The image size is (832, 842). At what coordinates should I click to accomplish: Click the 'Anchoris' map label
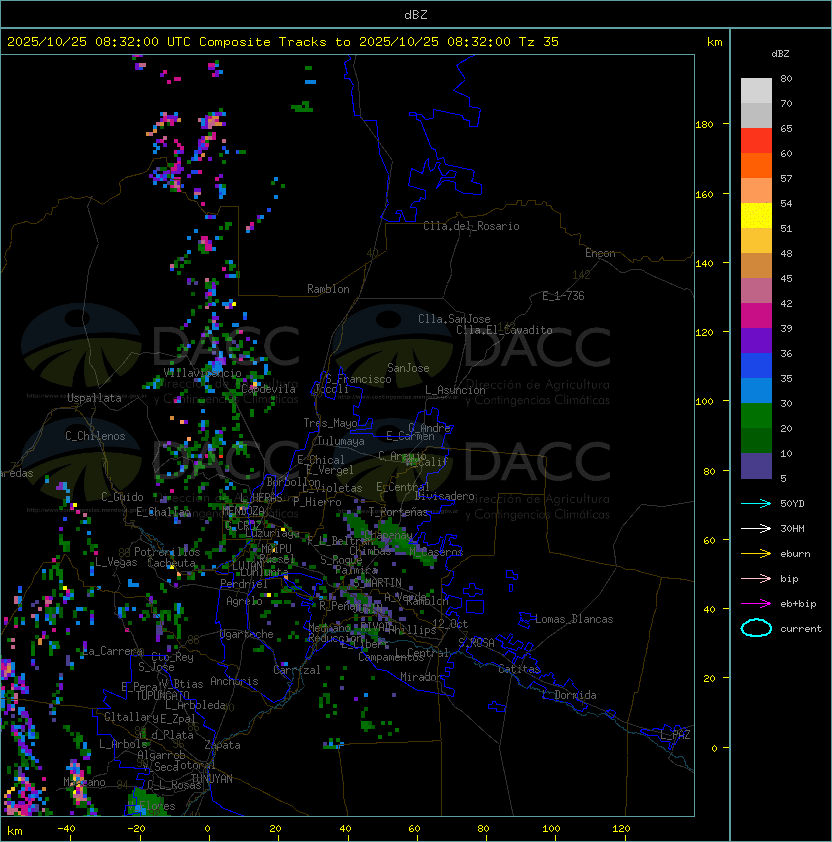click(234, 681)
